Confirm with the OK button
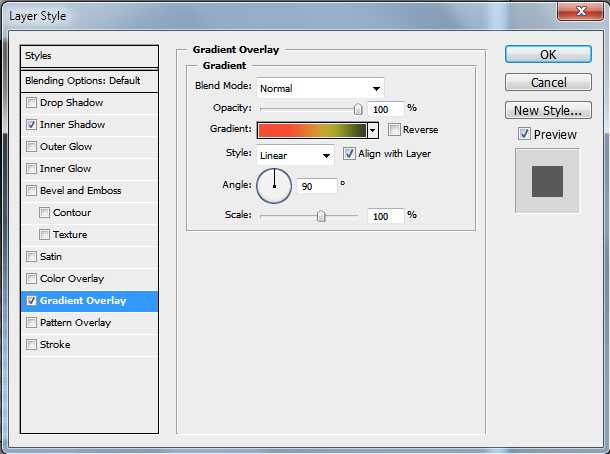 (x=548, y=54)
